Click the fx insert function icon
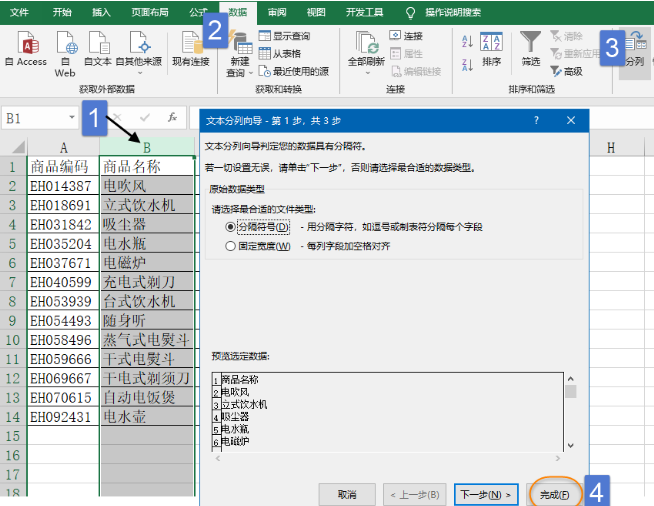The width and height of the screenshot is (654, 506). pos(172,118)
